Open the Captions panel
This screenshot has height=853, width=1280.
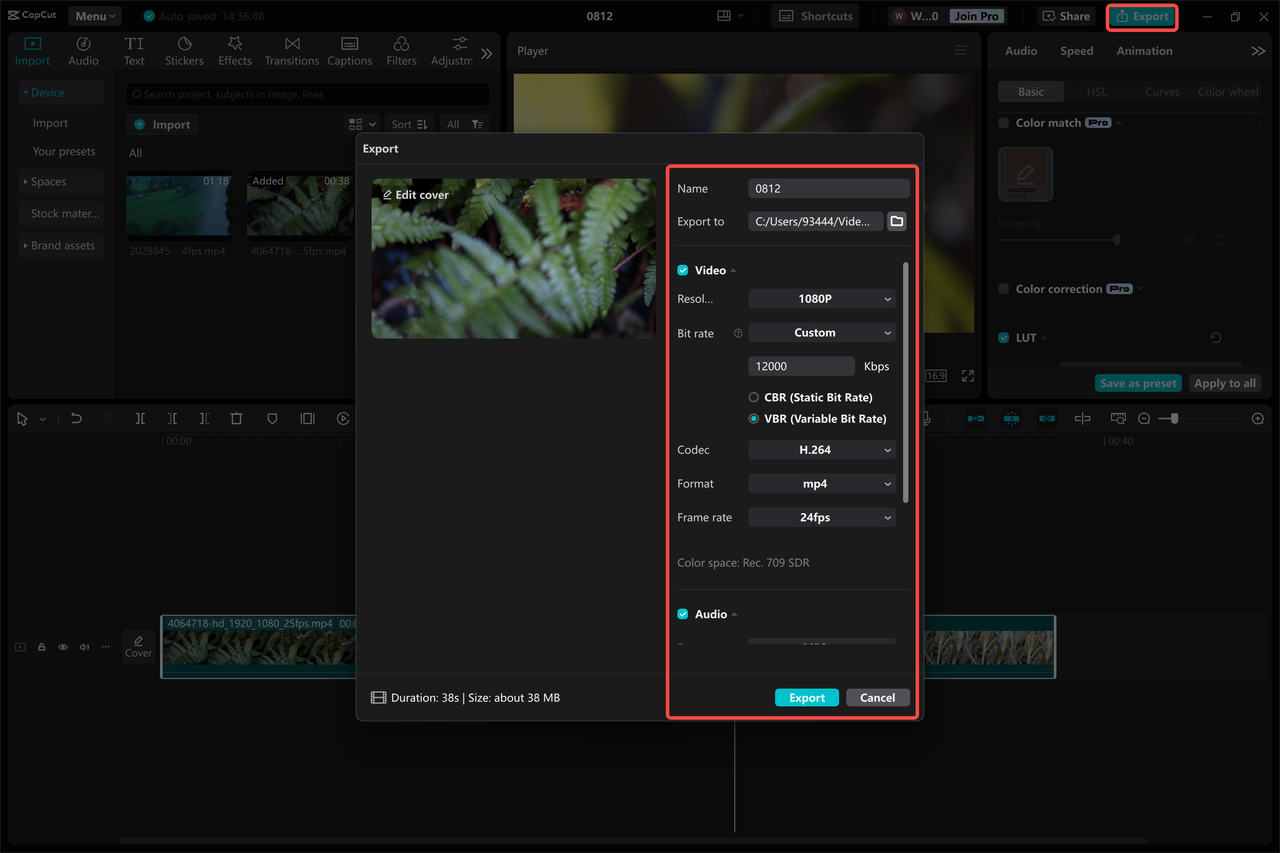click(x=349, y=50)
